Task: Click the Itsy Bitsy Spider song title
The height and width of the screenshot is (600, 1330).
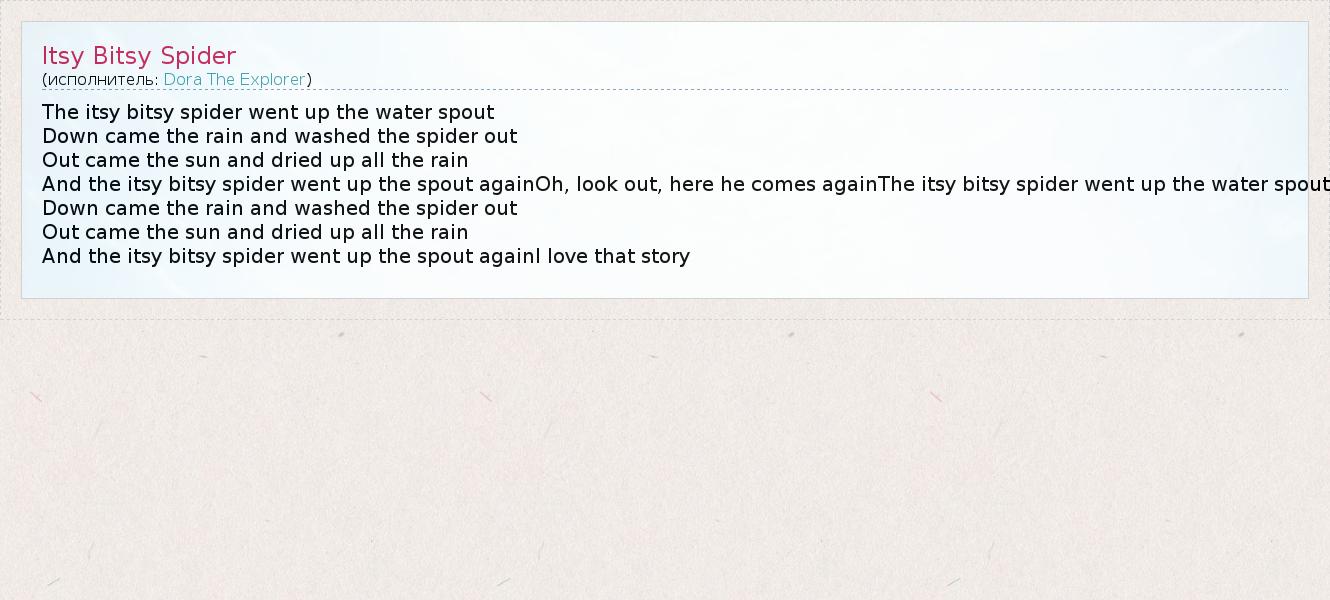Action: pos(139,56)
